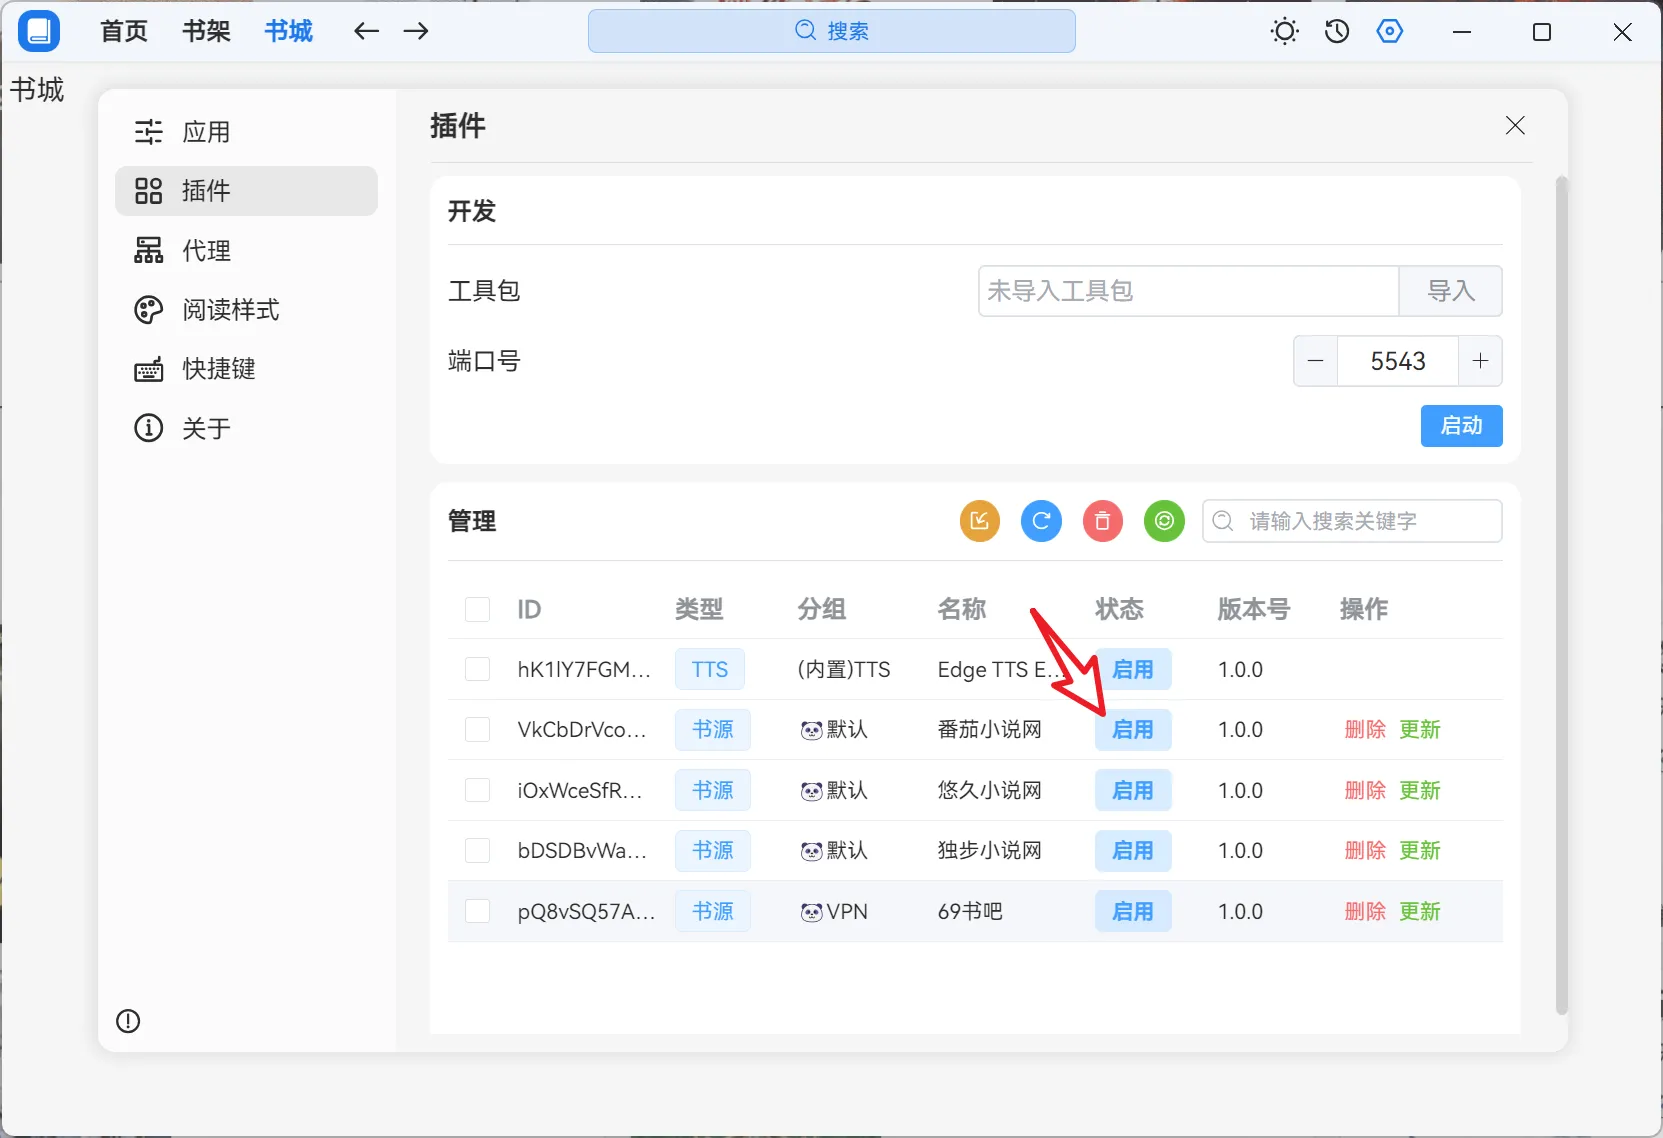
Task: Select 快捷键 in settings sidebar
Action: [x=246, y=369]
